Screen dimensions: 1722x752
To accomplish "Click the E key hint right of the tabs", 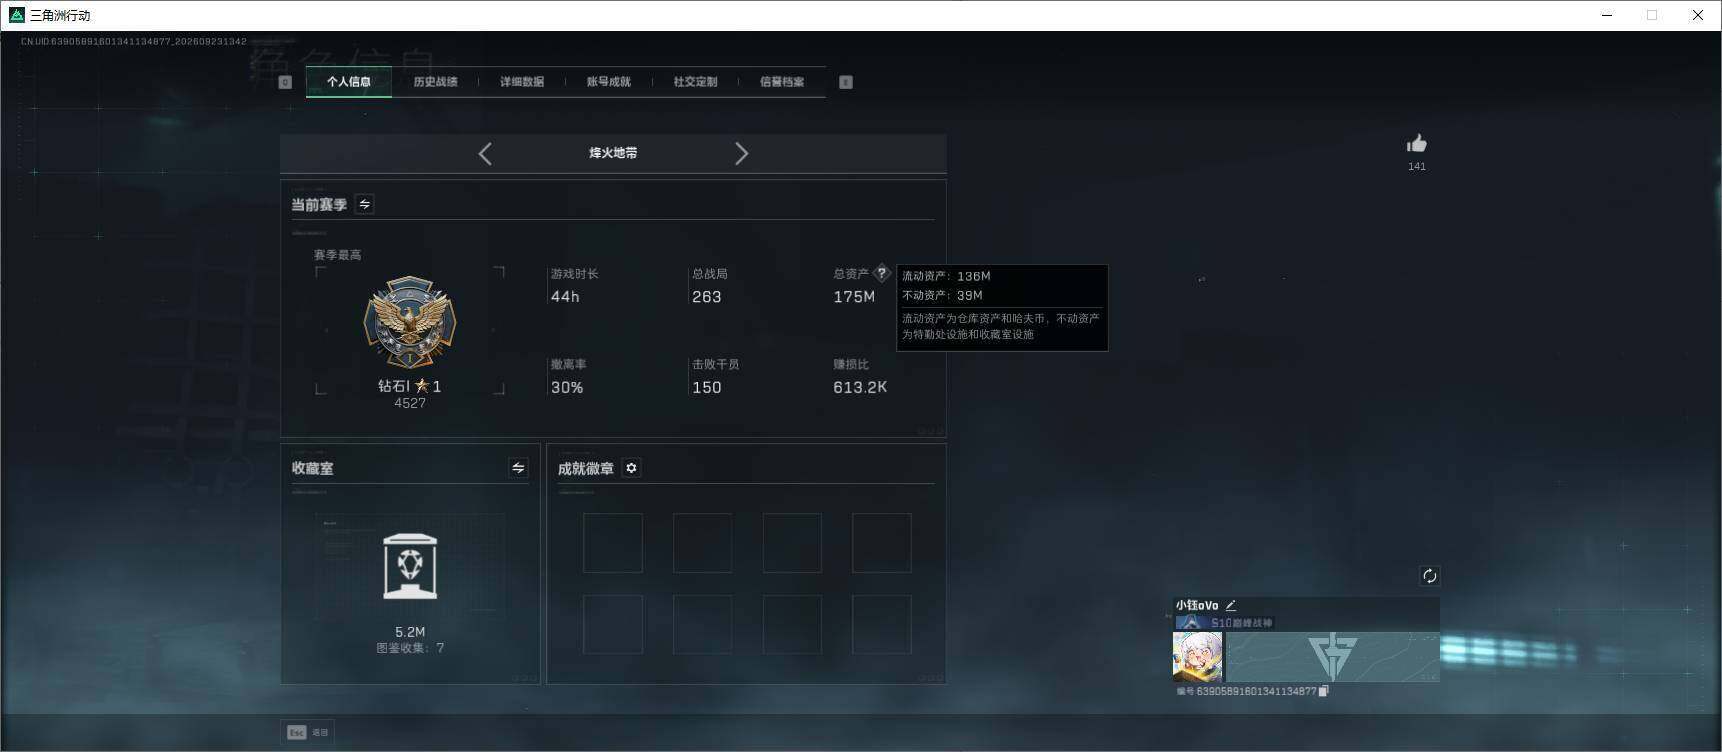I will pos(846,82).
